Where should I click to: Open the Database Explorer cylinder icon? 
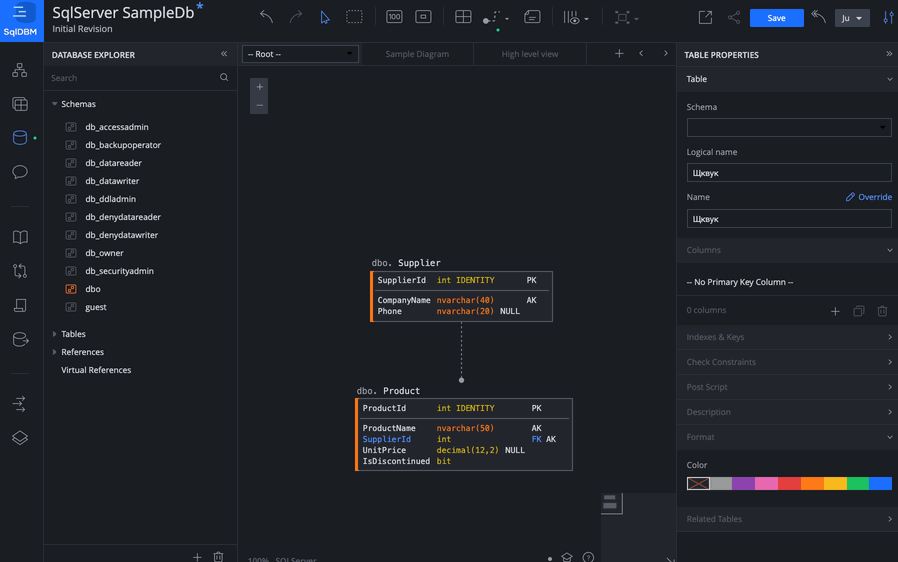pos(19,137)
